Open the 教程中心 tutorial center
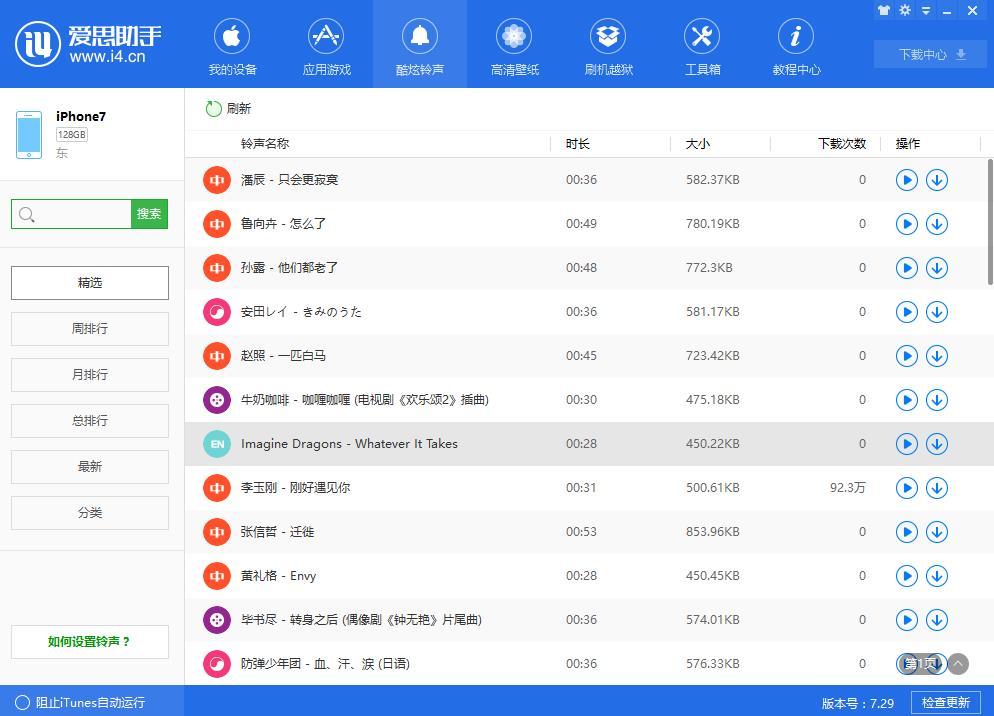This screenshot has width=994, height=716. coord(796,44)
